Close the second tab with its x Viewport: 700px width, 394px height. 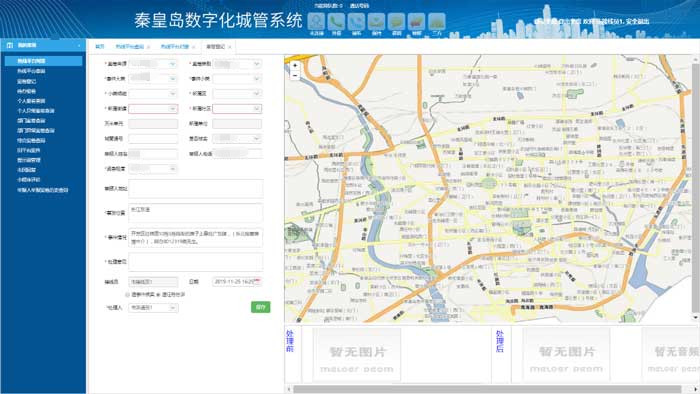[x=148, y=47]
